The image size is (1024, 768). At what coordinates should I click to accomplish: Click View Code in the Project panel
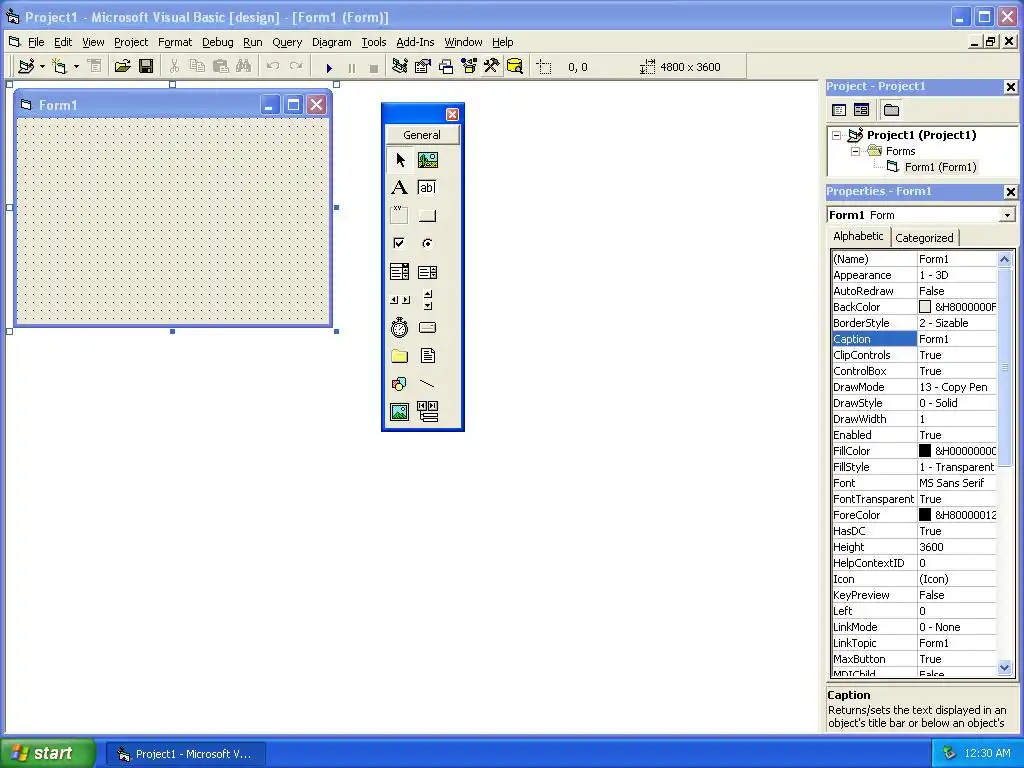point(839,110)
